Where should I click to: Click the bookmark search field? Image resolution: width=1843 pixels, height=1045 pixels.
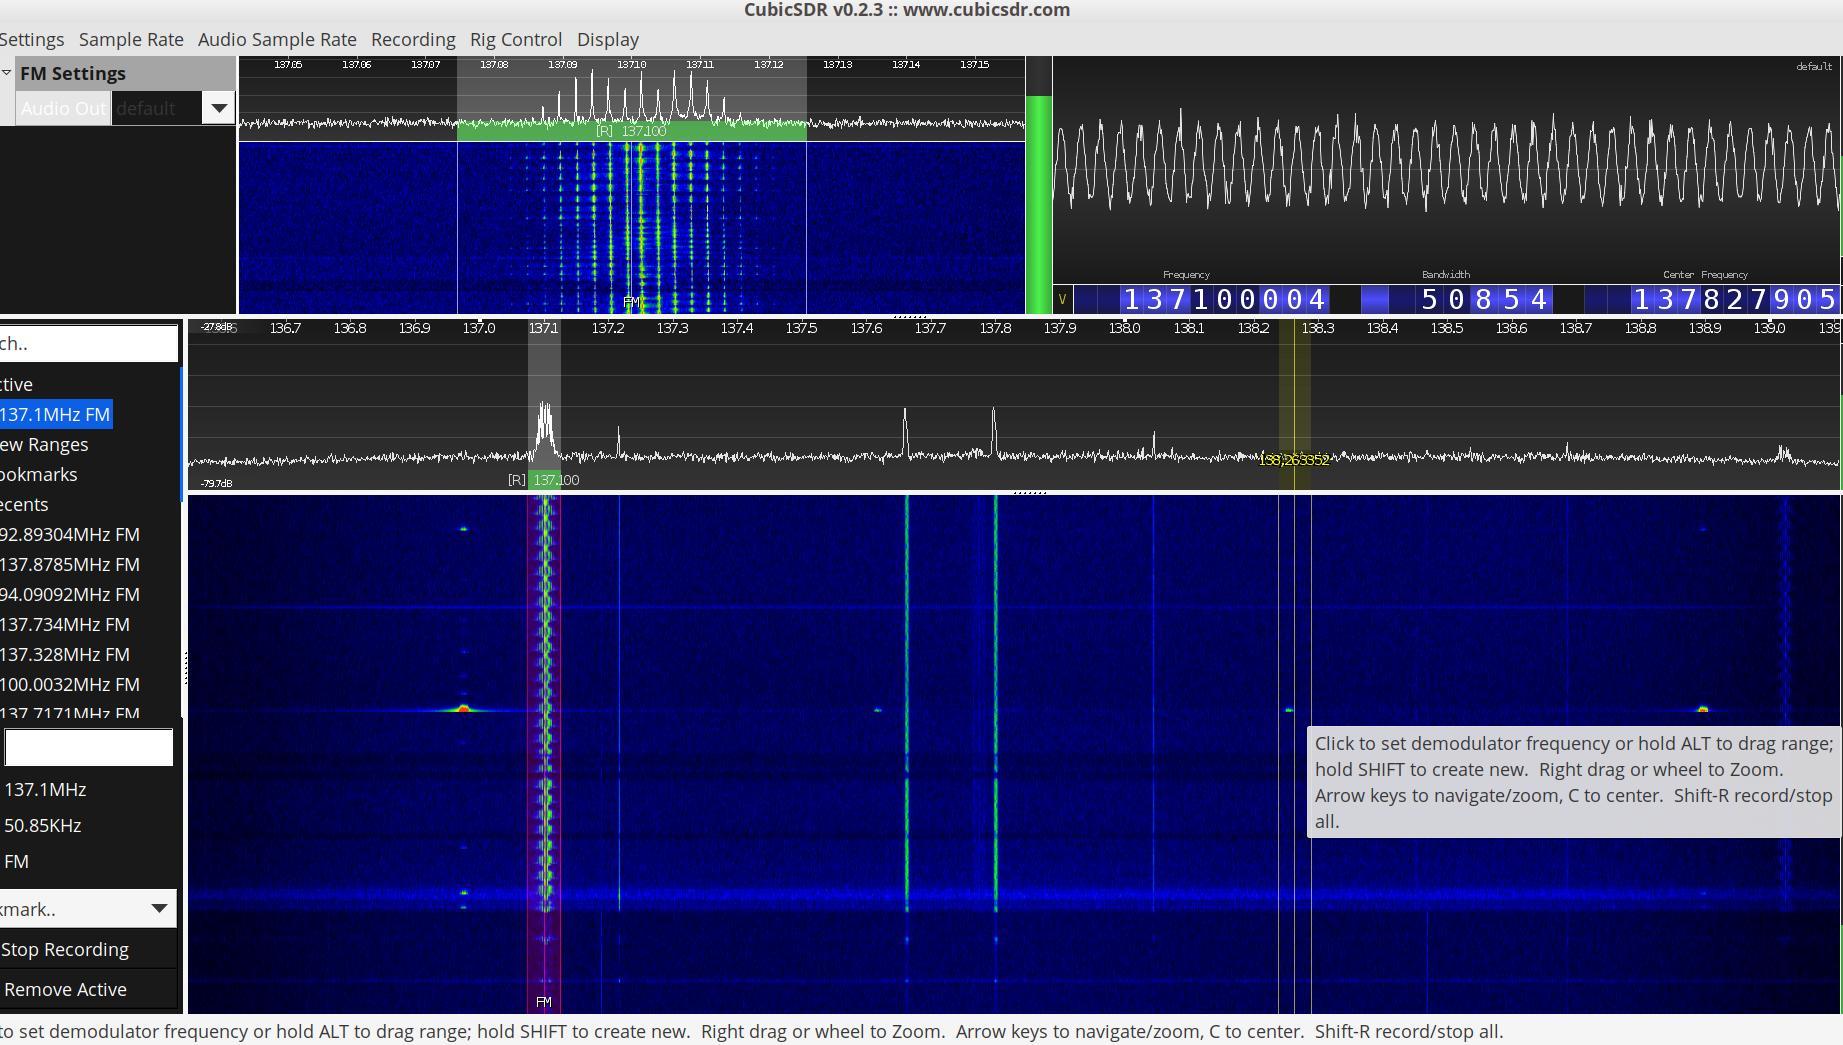coord(88,343)
